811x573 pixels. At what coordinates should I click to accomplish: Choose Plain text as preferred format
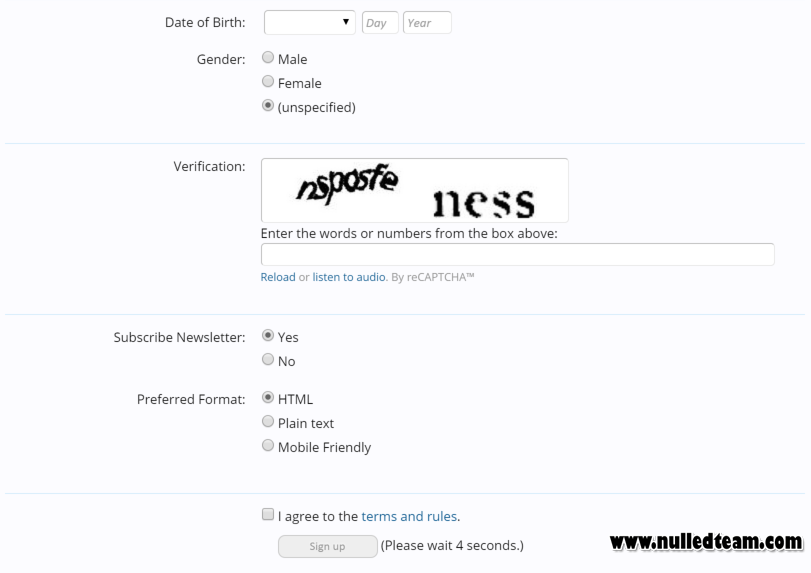tap(267, 421)
